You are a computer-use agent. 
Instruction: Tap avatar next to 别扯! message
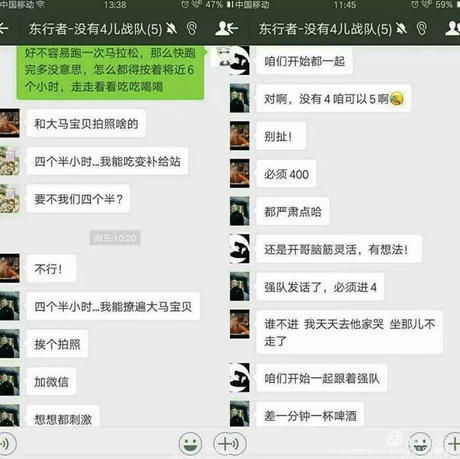(239, 136)
